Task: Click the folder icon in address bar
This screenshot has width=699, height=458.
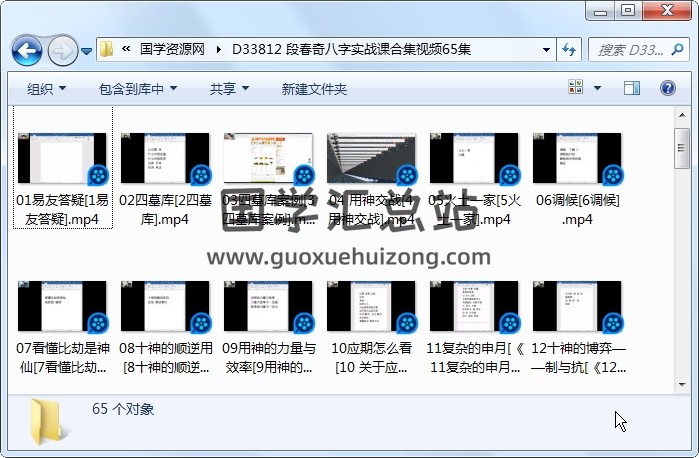Action: click(106, 49)
